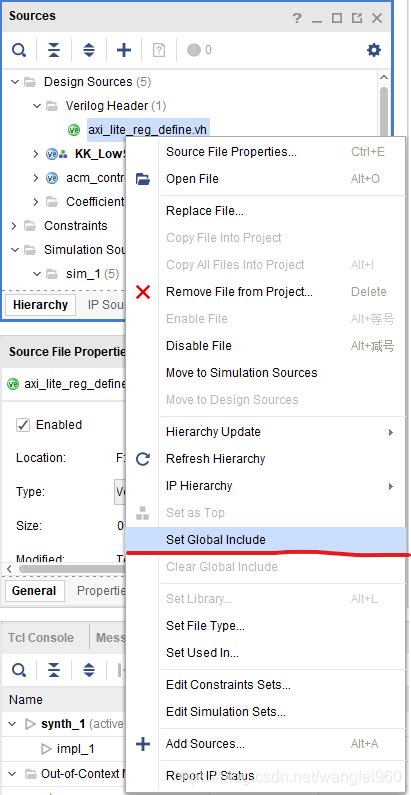Click the Sources panel search icon
The width and height of the screenshot is (411, 795).
click(19, 50)
